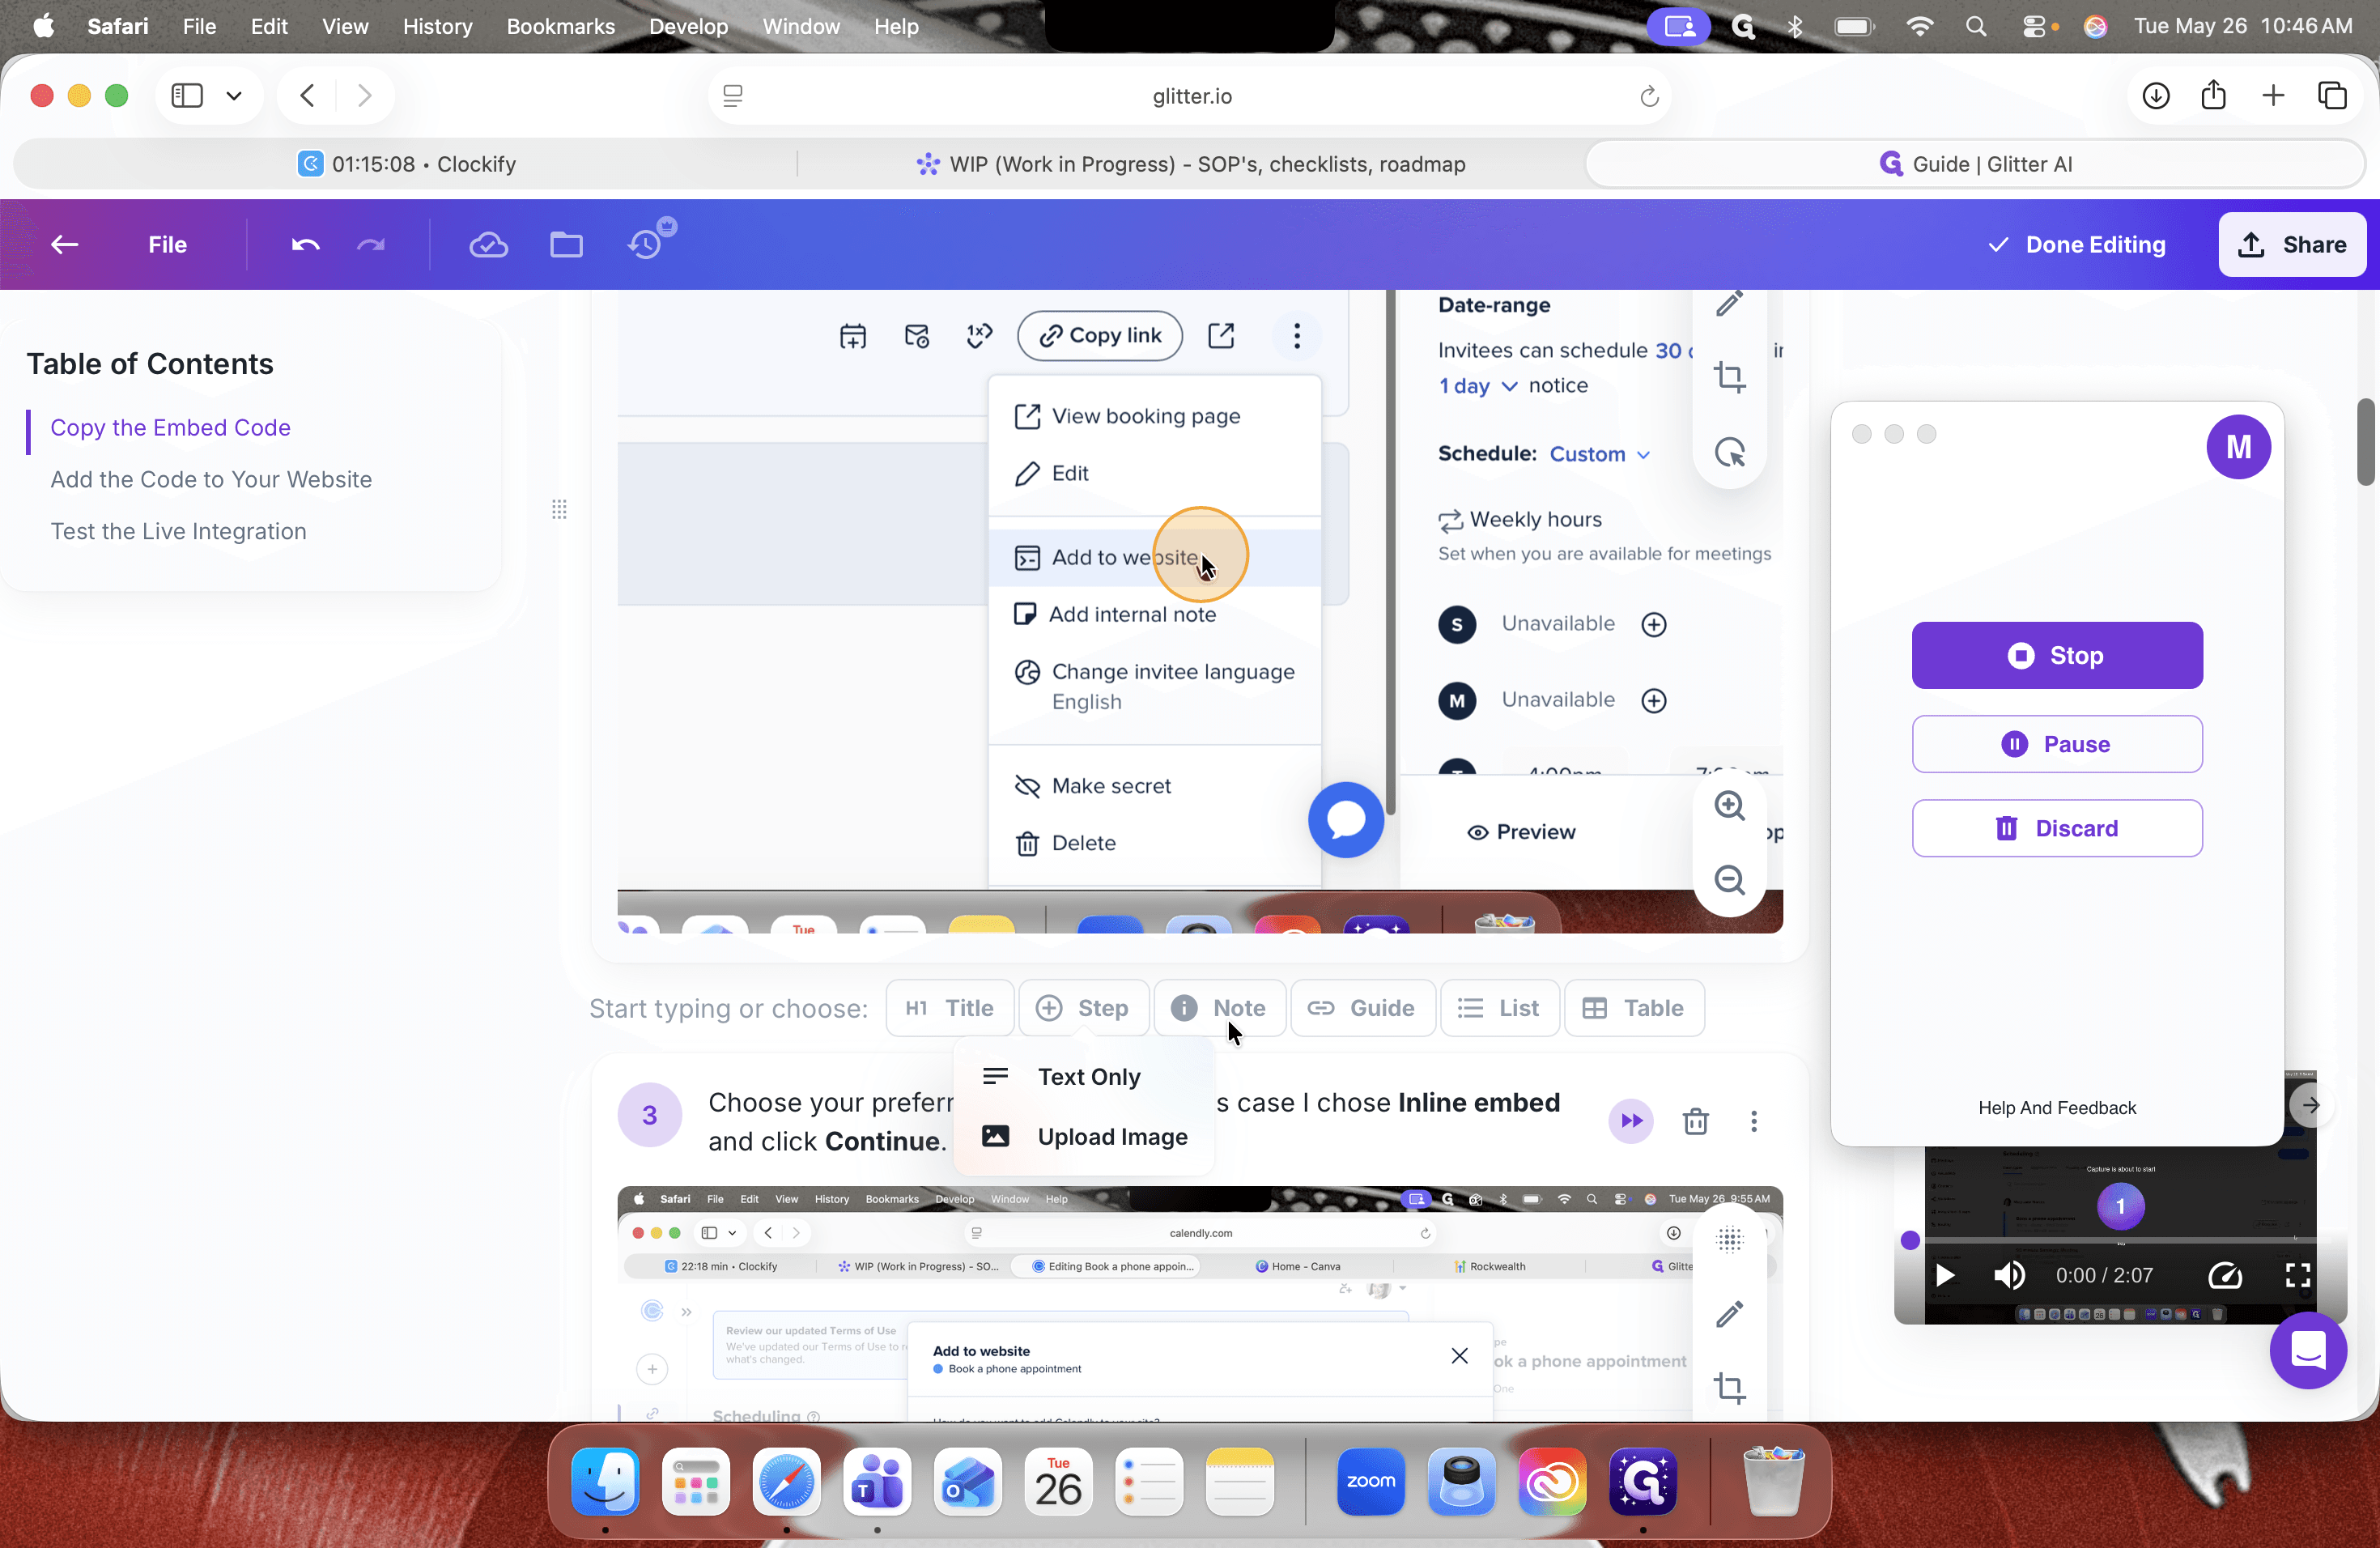Screen dimensions: 2380x1548
Task: Jump to Test the Live Integration section
Action: click(178, 531)
